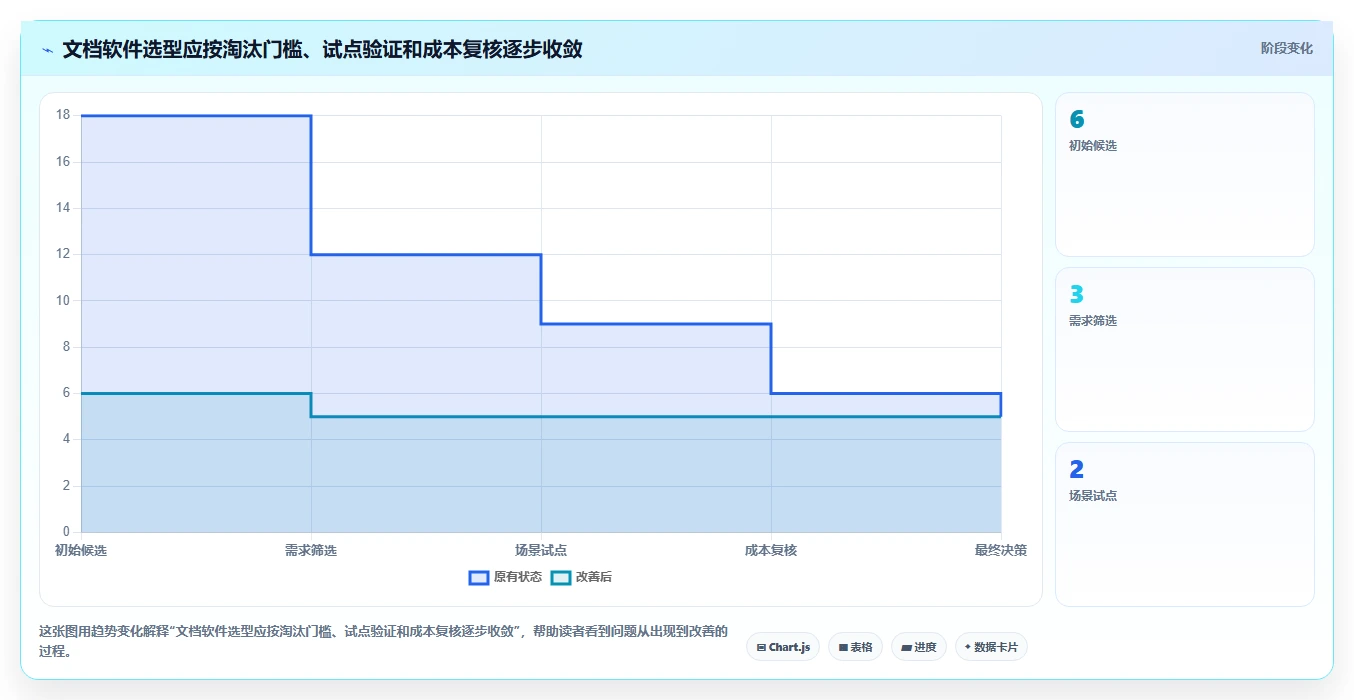Click the 需求筛选 x-axis label
Screen dimensions: 1354x700
[x=311, y=550]
